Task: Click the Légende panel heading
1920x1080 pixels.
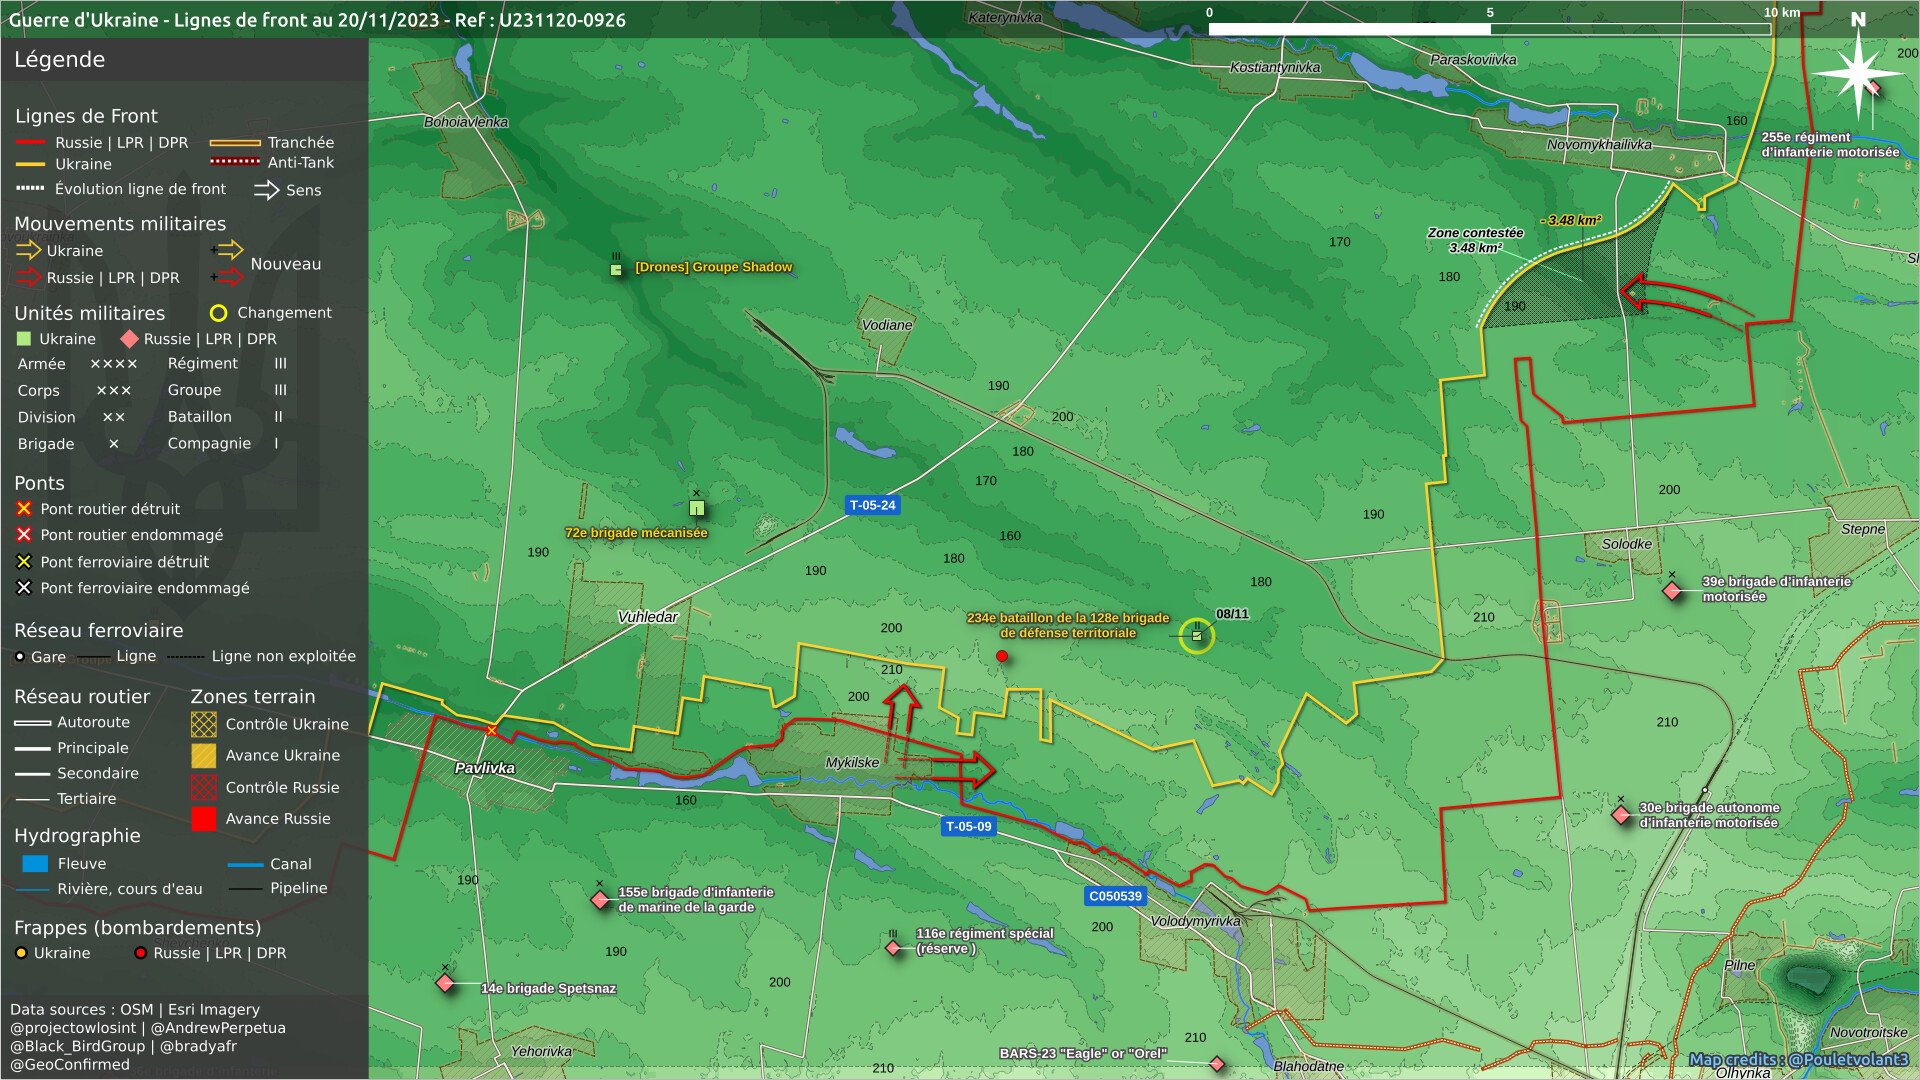Action: tap(59, 59)
